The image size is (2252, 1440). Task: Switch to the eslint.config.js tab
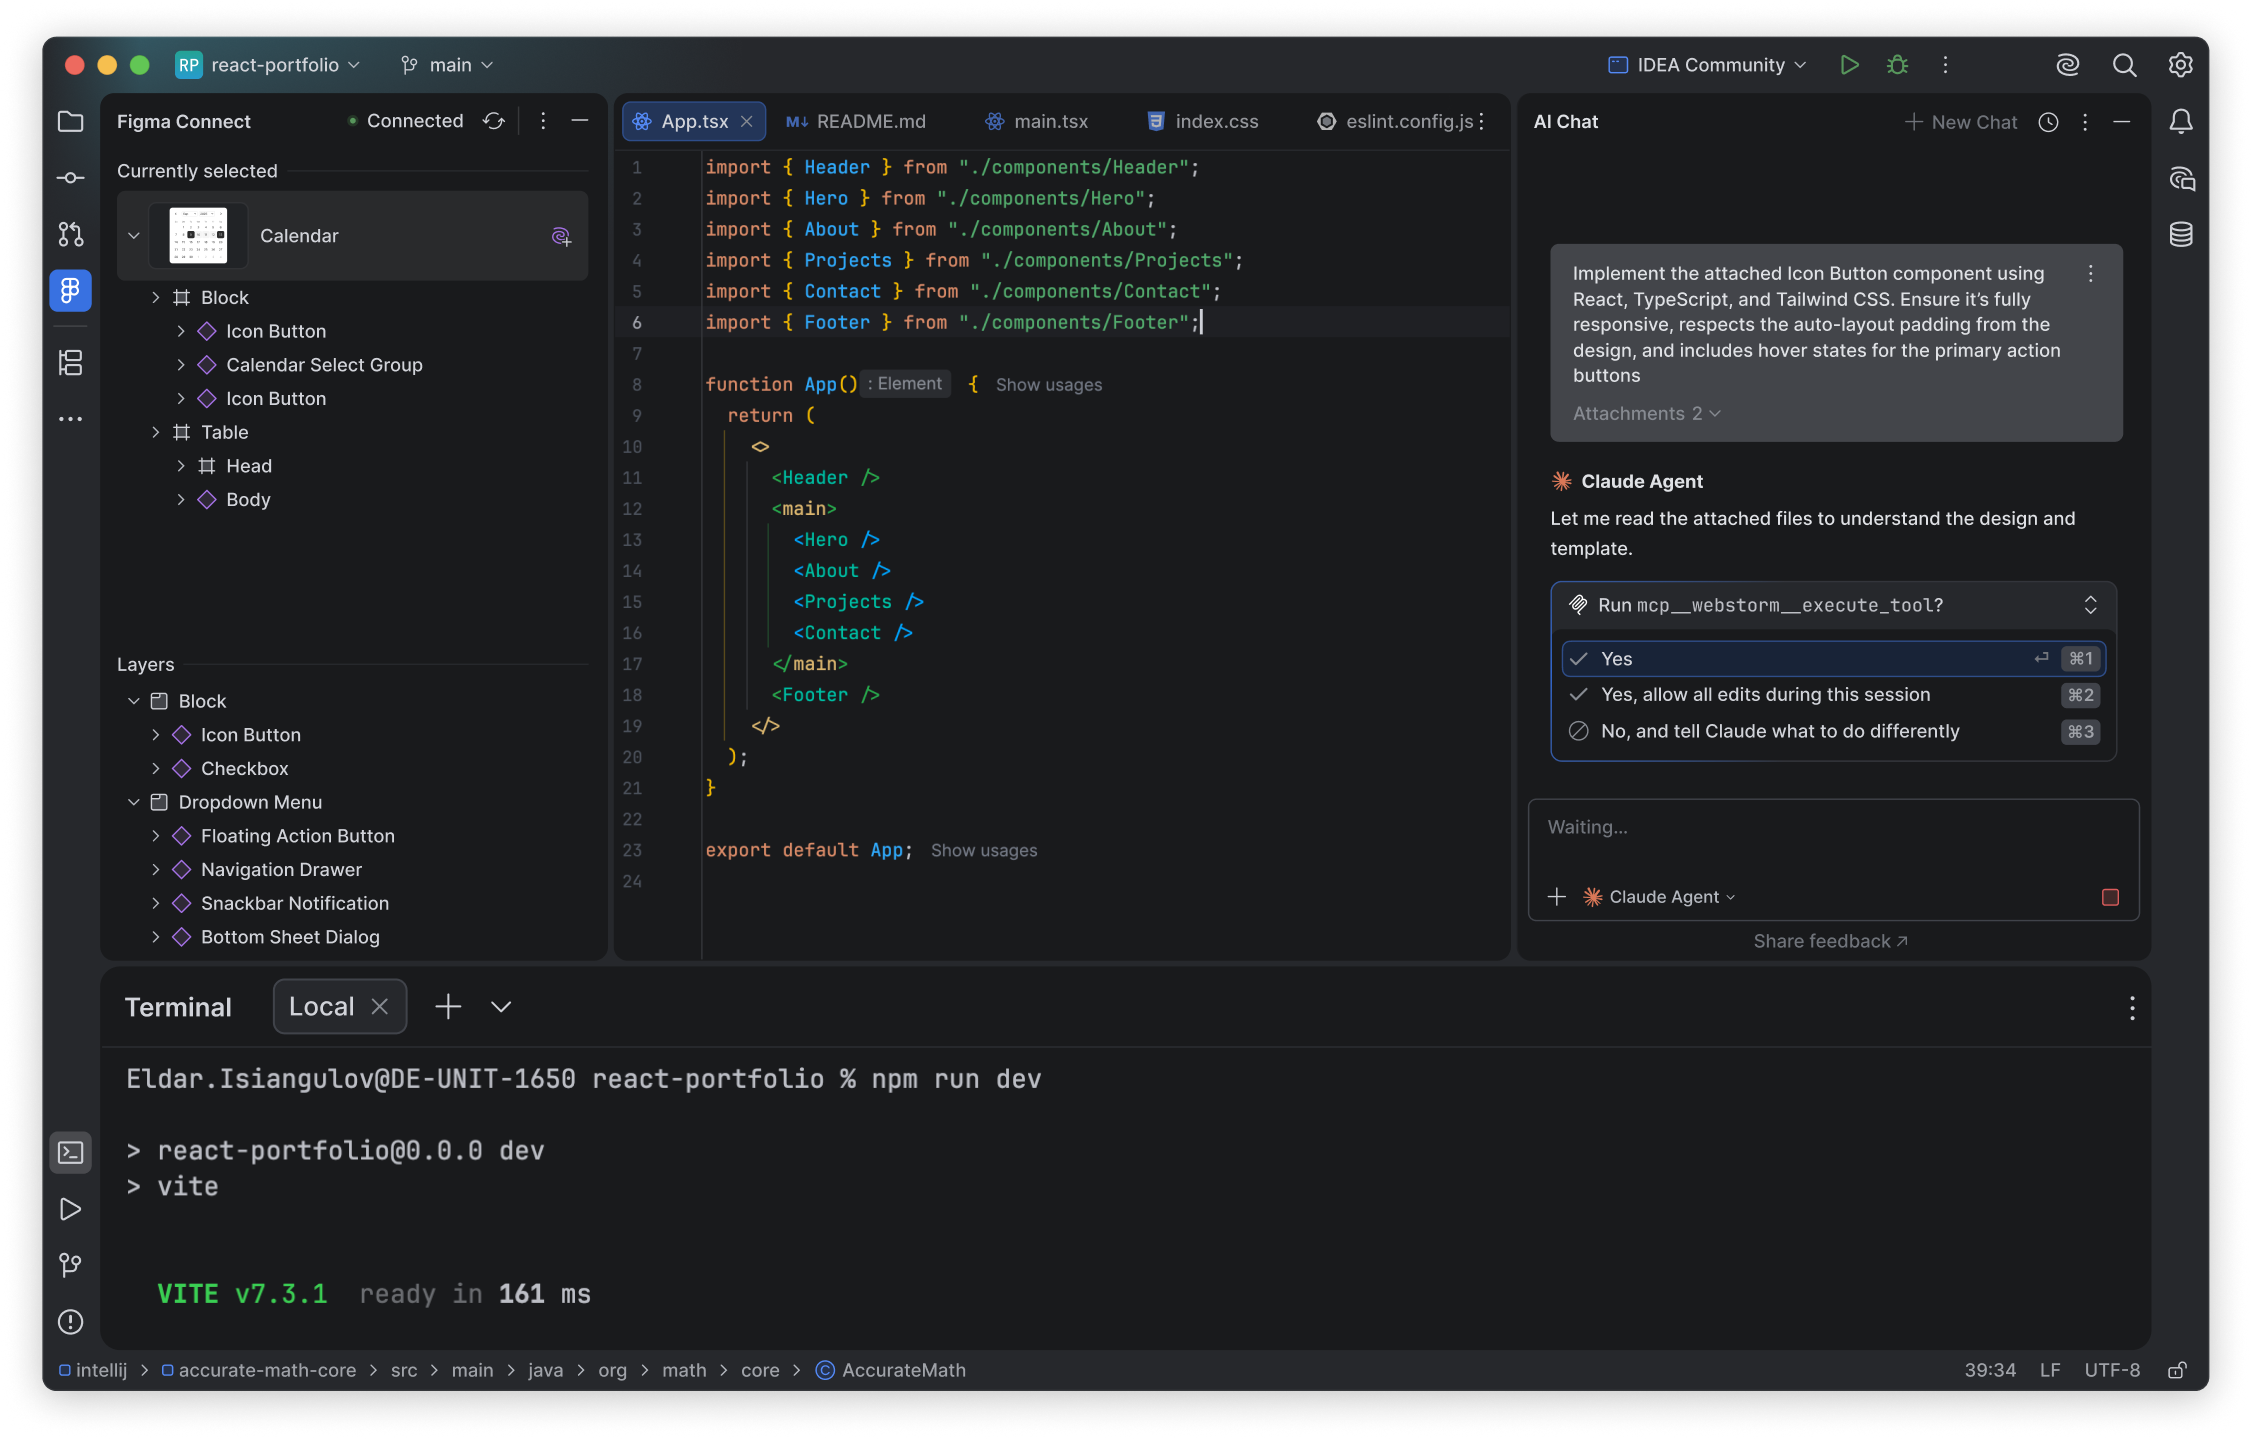1396,121
